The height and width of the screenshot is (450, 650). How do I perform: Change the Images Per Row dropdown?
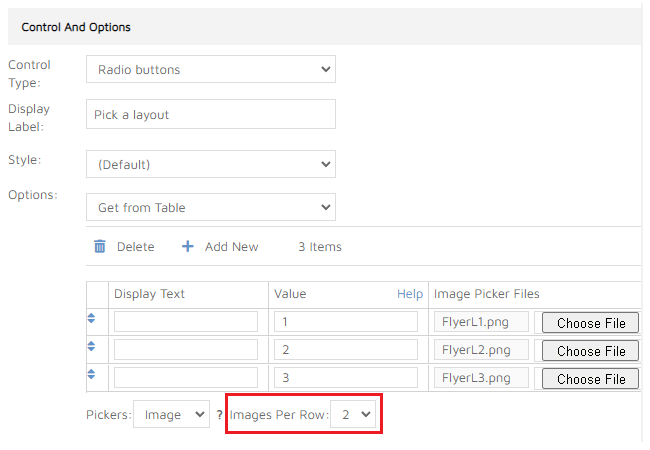point(352,413)
